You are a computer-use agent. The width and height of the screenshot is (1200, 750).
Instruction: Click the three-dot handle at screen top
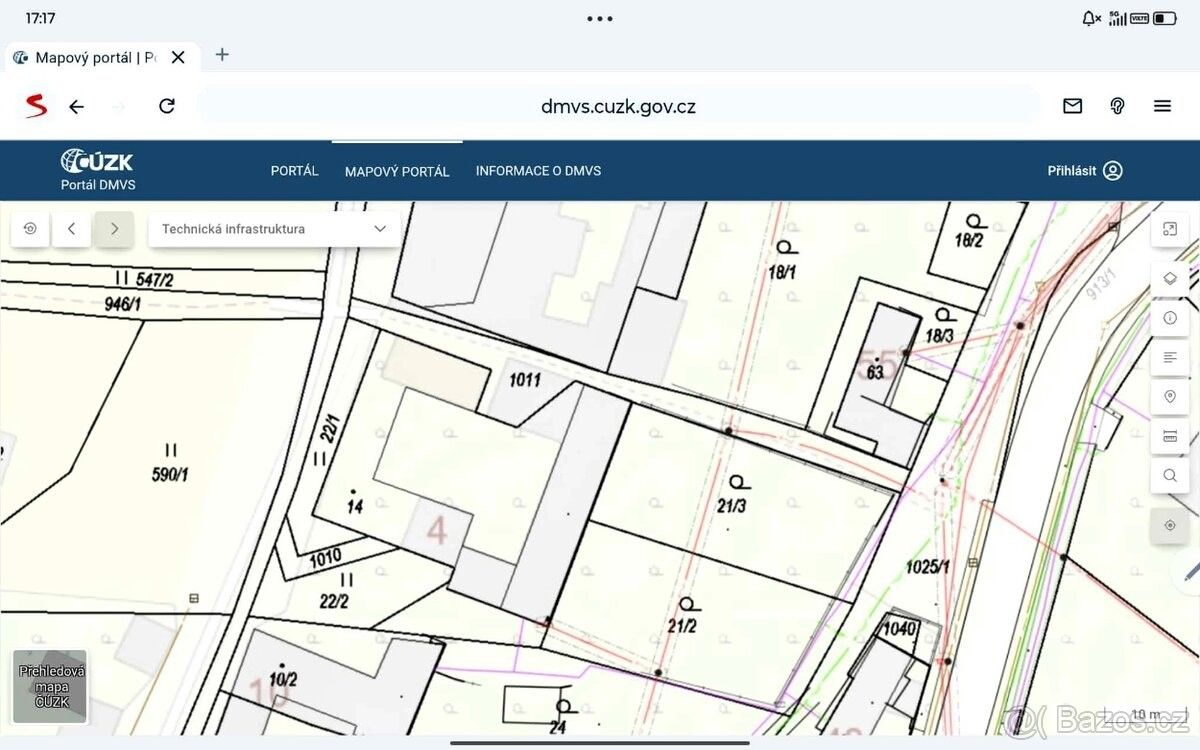(x=600, y=18)
